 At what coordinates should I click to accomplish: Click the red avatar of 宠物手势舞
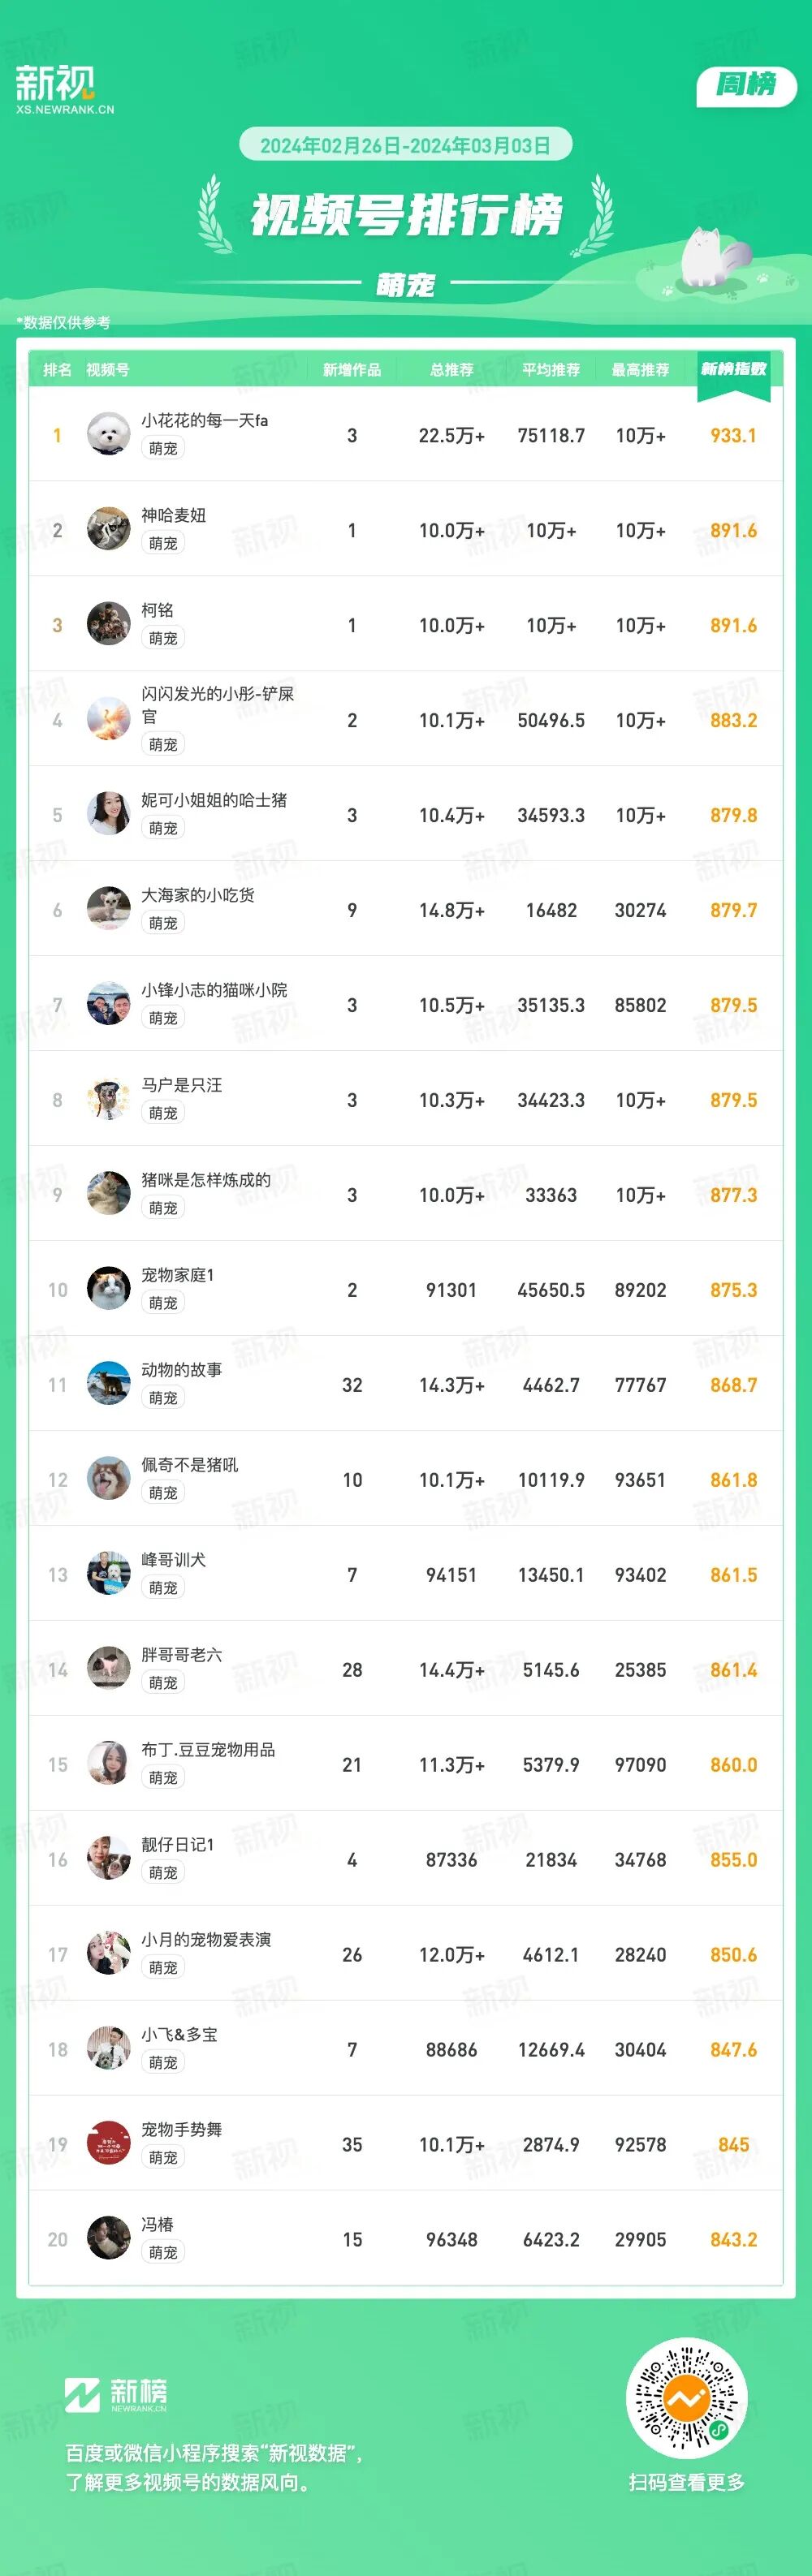(108, 2145)
